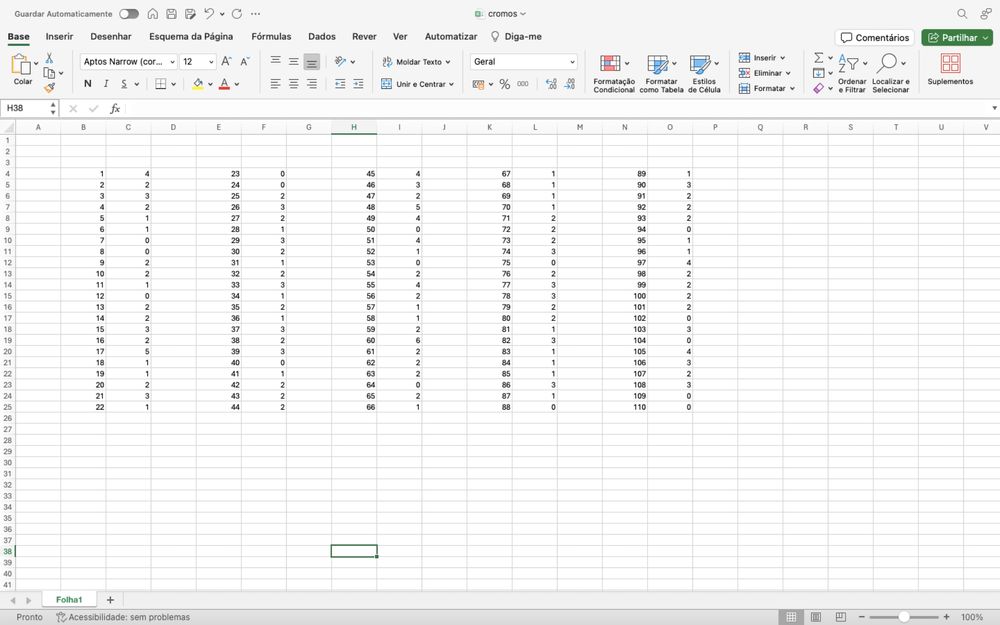The width and height of the screenshot is (1000, 625).
Task: Switch to Page Layout view icon
Action: (816, 617)
